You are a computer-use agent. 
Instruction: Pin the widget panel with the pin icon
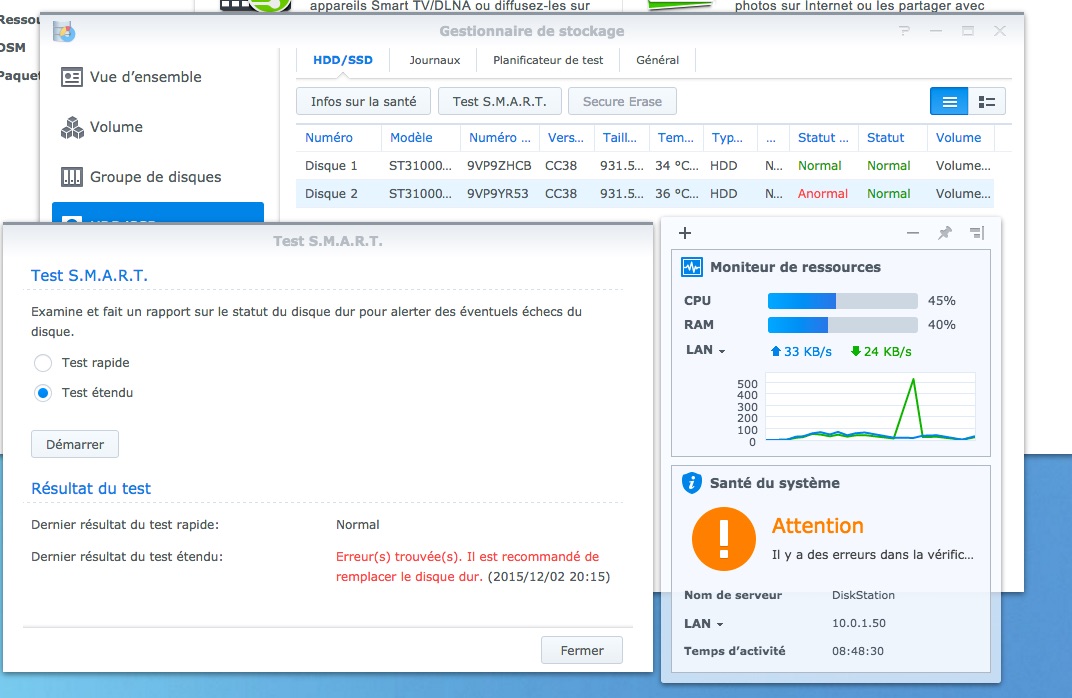click(x=945, y=233)
